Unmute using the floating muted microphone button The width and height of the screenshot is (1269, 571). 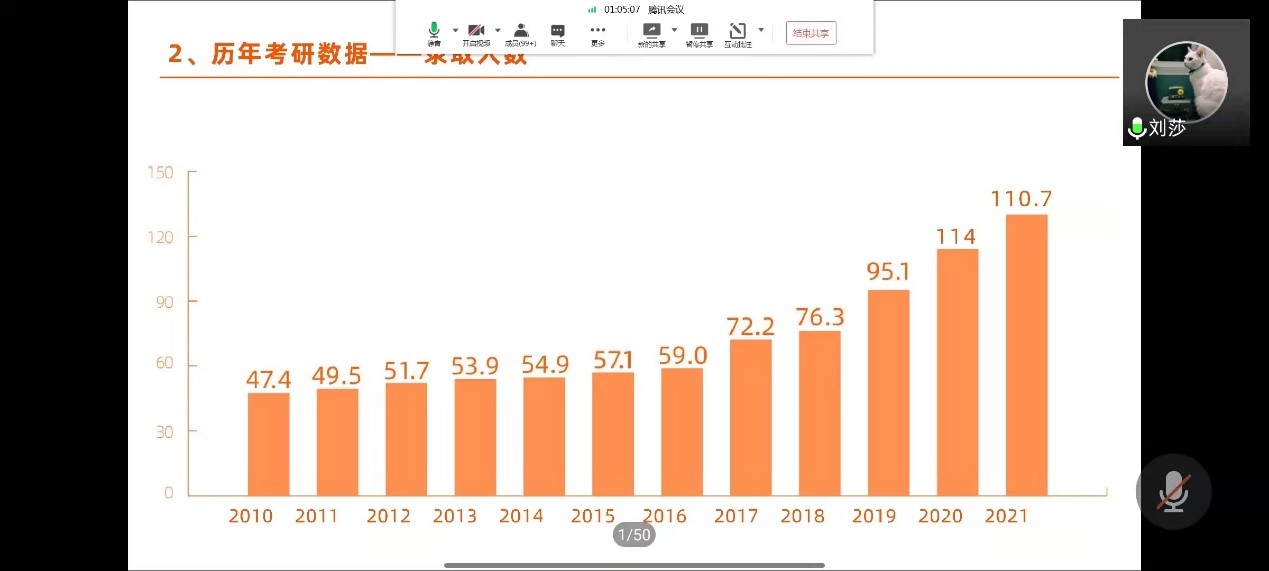tap(1173, 491)
